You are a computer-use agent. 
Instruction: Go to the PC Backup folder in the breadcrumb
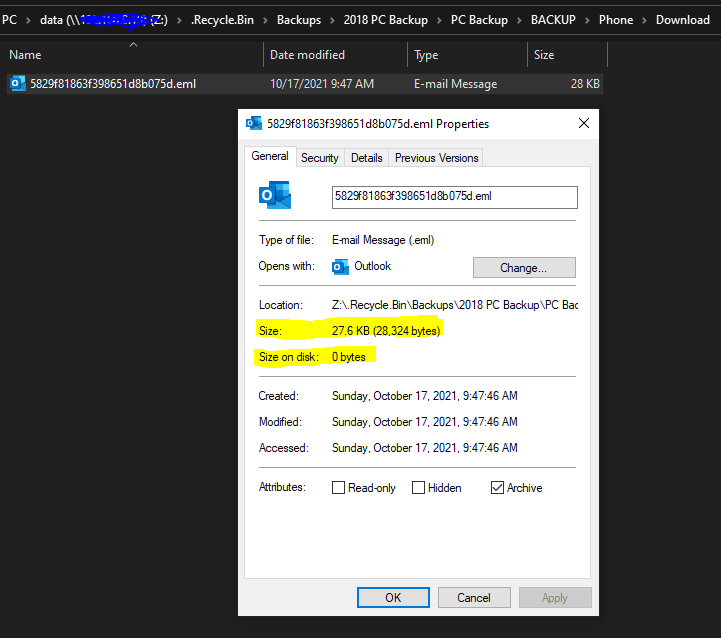[x=479, y=20]
